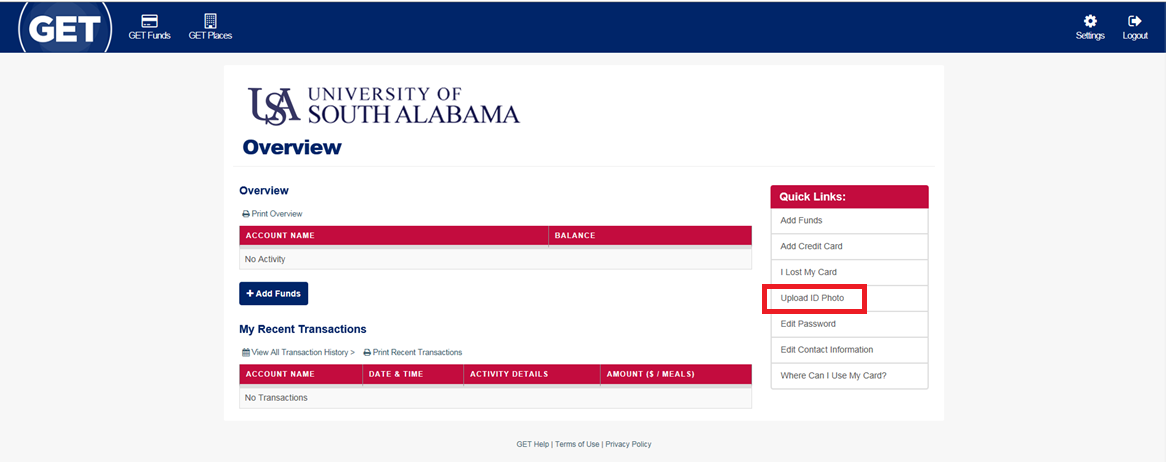Viewport: 1166px width, 462px height.
Task: Click View All Transaction History link
Action: pyautogui.click(x=298, y=353)
